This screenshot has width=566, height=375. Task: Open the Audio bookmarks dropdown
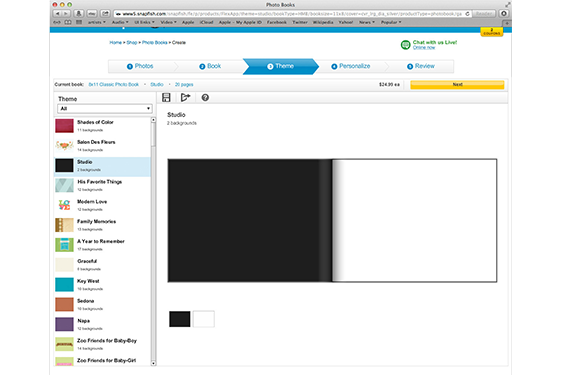pos(120,22)
